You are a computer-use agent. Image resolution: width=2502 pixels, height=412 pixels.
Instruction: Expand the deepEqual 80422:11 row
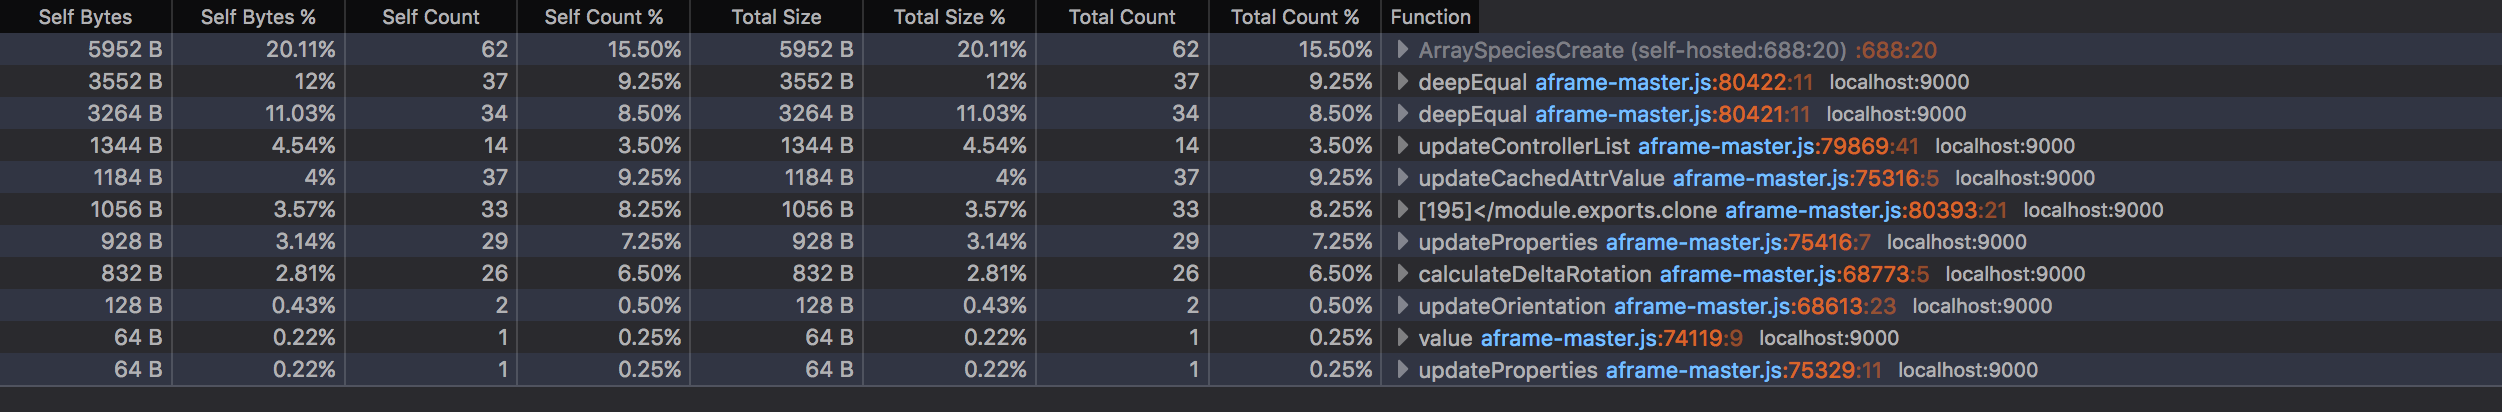1402,81
